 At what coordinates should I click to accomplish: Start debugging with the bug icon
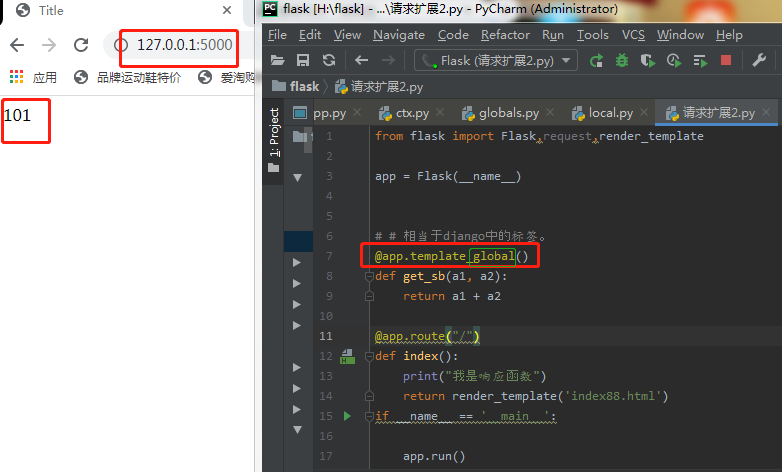tap(622, 61)
